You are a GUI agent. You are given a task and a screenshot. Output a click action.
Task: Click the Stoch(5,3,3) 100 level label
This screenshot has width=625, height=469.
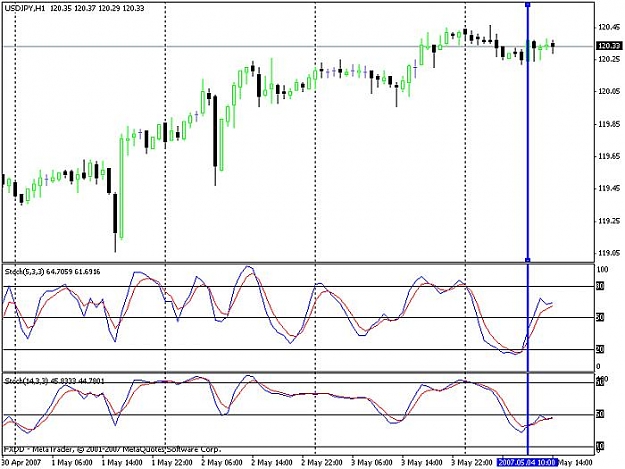(x=602, y=270)
